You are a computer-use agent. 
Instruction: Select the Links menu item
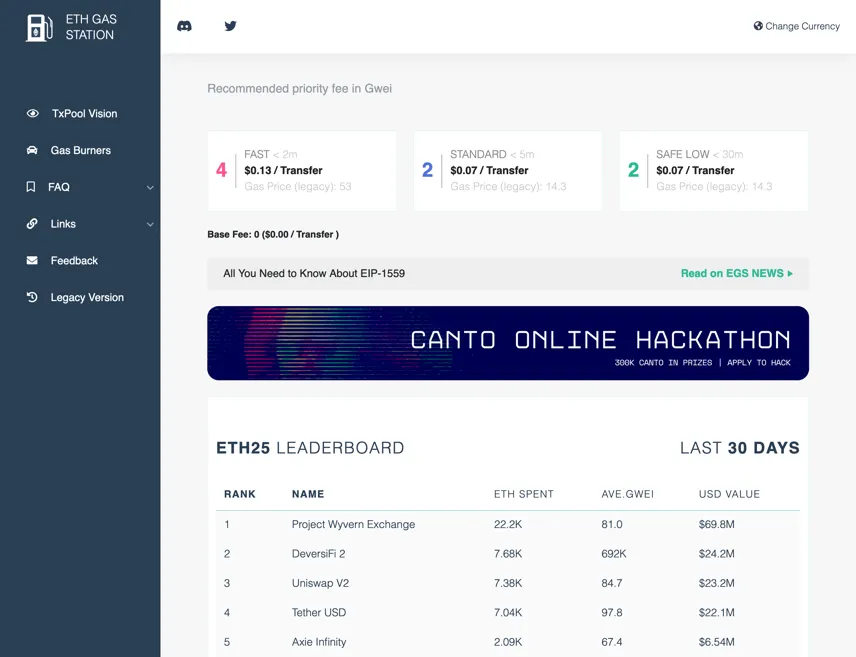pos(63,224)
